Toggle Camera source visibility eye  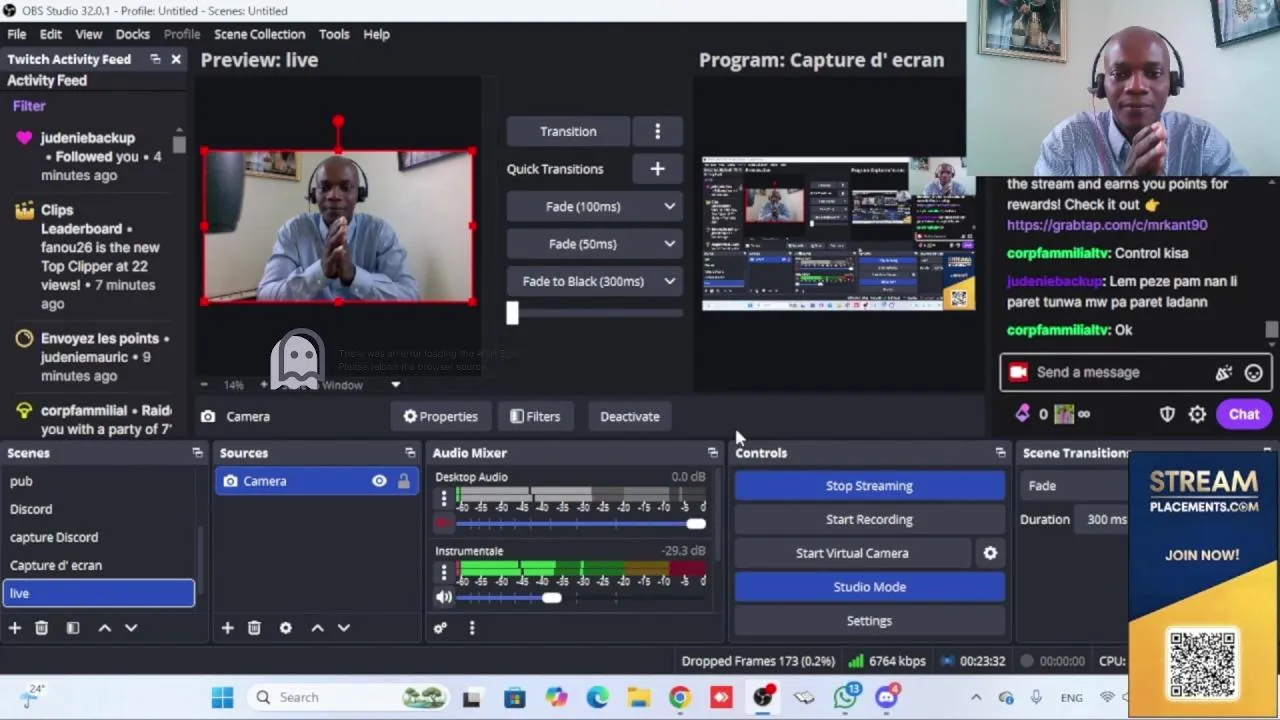(379, 481)
